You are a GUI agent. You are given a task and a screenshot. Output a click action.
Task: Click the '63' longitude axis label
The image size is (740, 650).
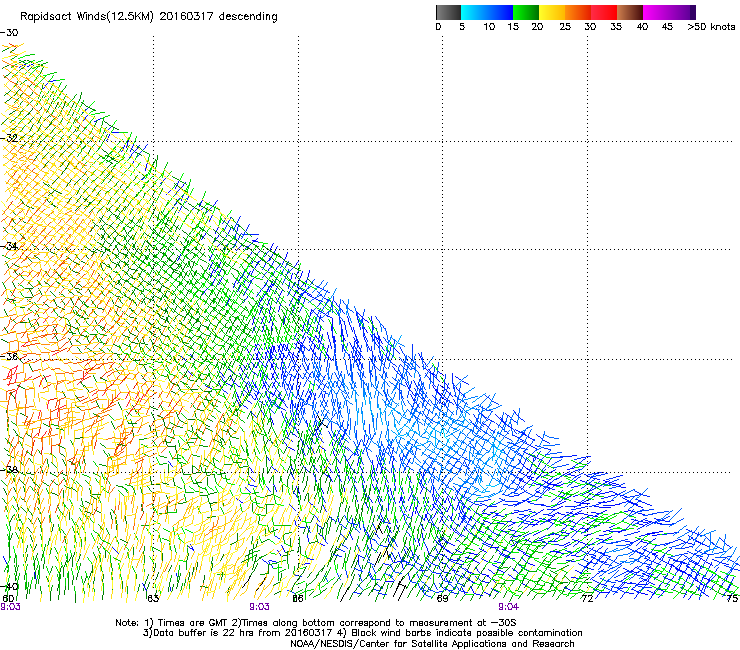pos(153,599)
